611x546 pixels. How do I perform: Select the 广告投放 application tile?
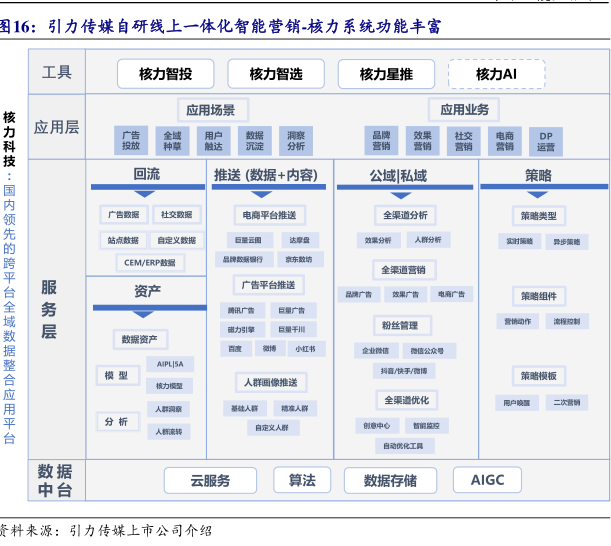pyautogui.click(x=131, y=140)
